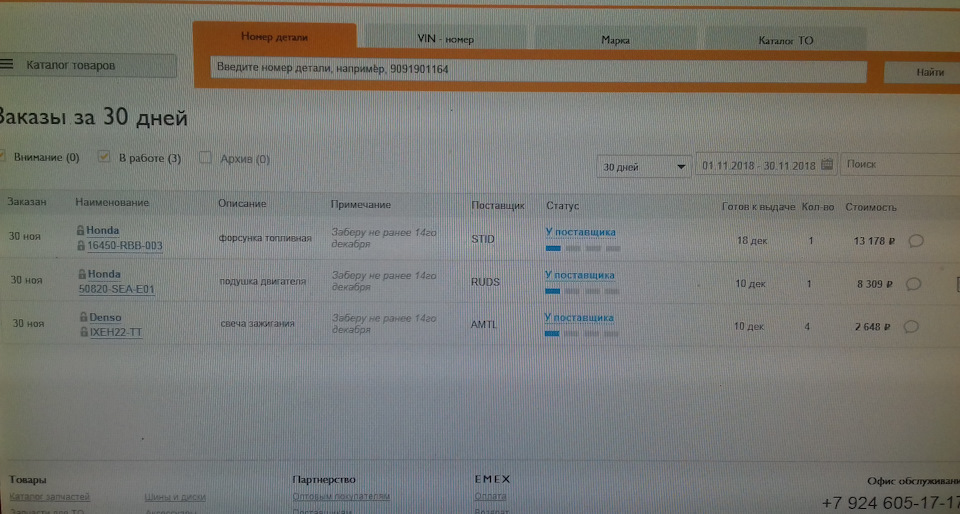Click progress bar under AMTL order status
Image resolution: width=960 pixels, height=514 pixels.
point(581,334)
